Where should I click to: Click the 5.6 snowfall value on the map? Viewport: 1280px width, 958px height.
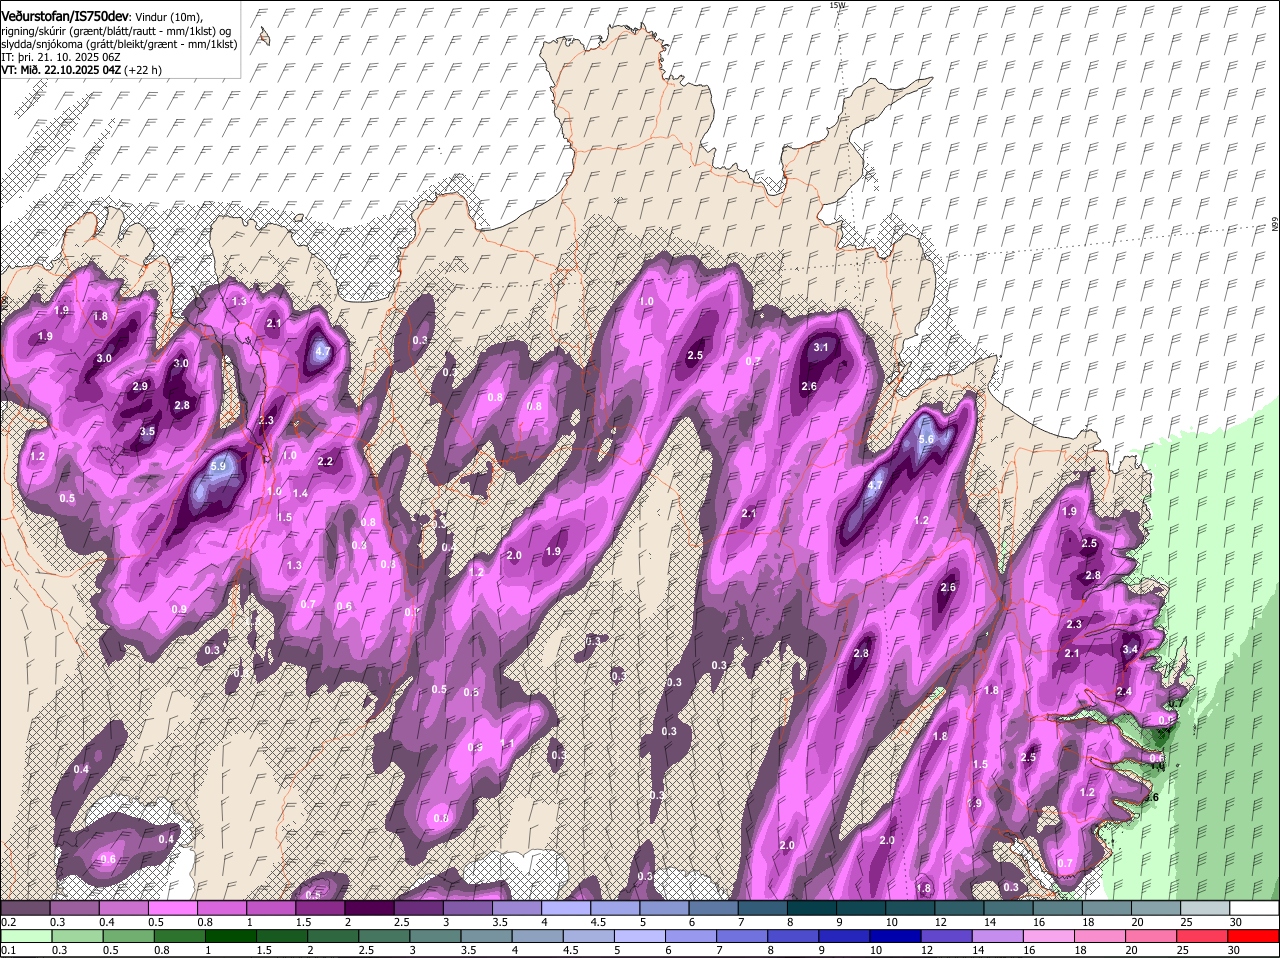coord(925,440)
